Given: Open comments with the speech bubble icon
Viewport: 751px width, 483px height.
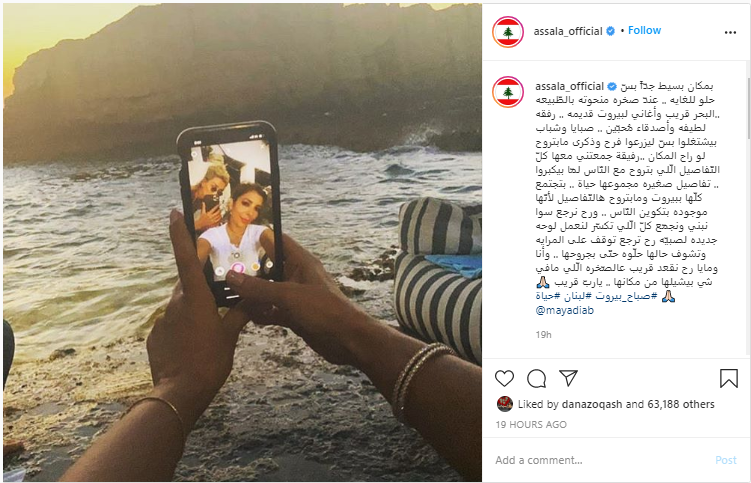Looking at the screenshot, I should 536,379.
